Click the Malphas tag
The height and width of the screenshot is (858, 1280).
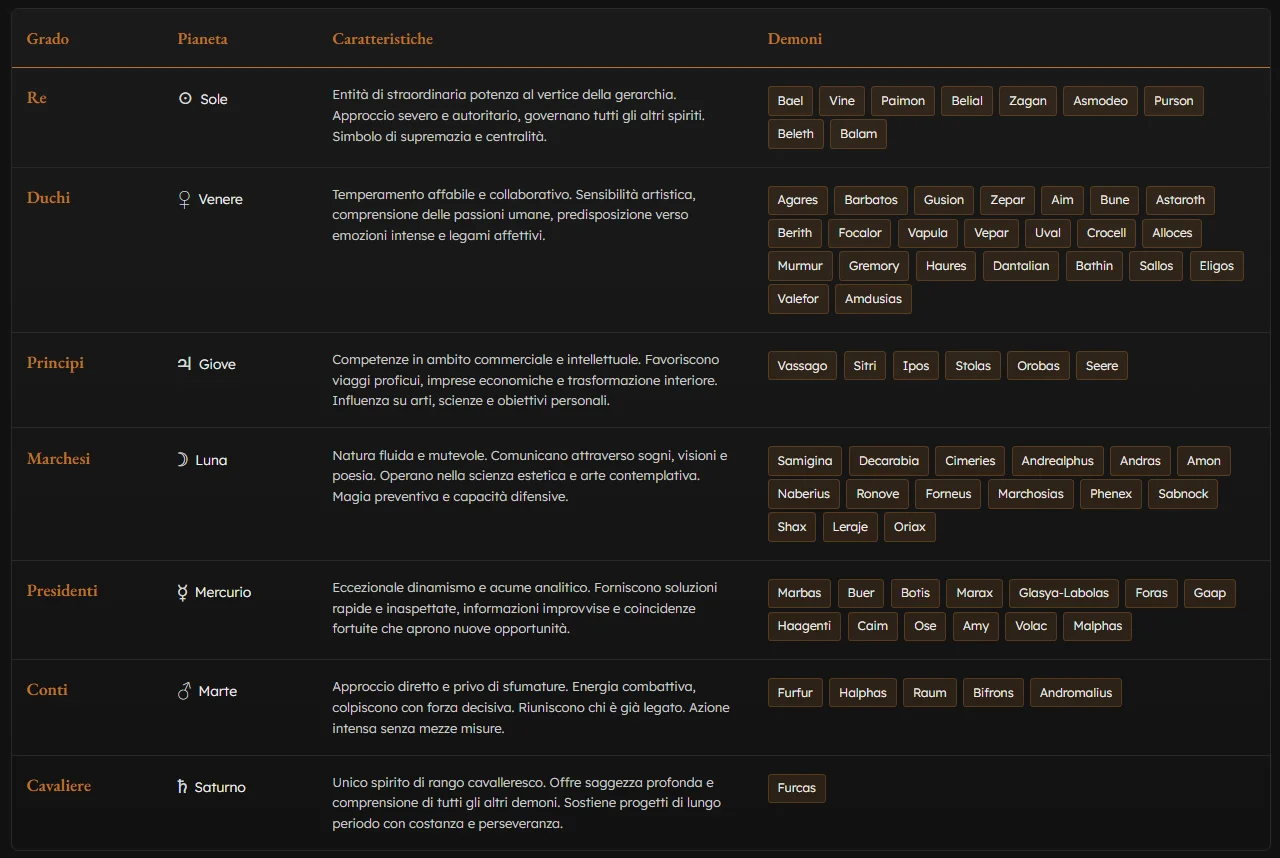tap(1098, 626)
